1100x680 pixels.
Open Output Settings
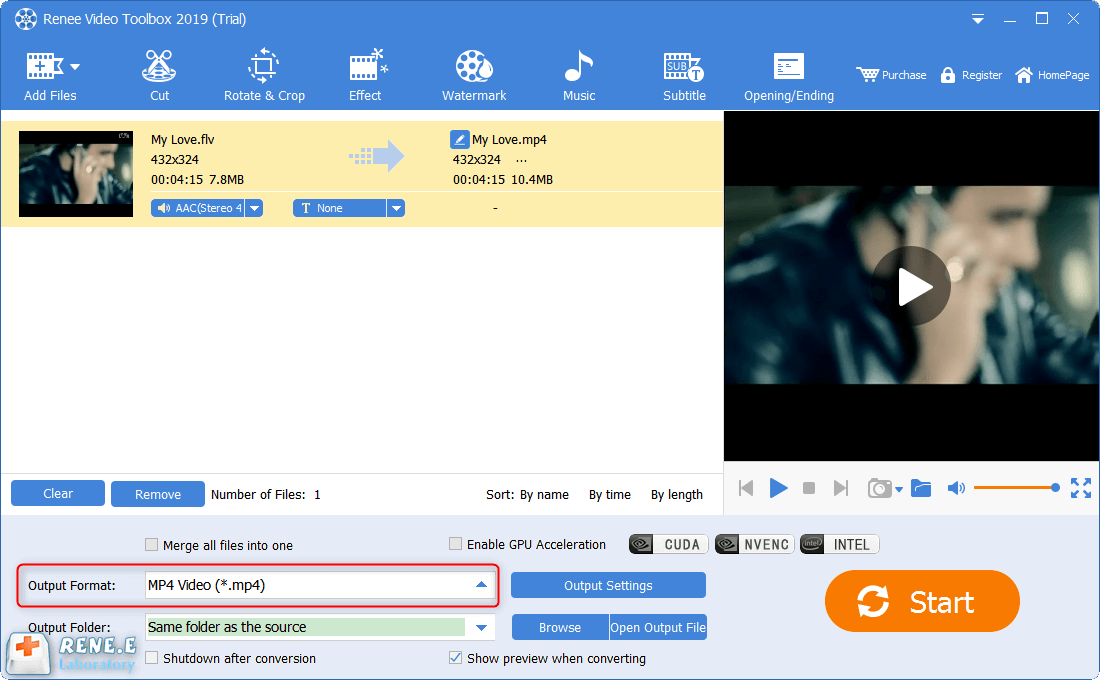pyautogui.click(x=608, y=585)
